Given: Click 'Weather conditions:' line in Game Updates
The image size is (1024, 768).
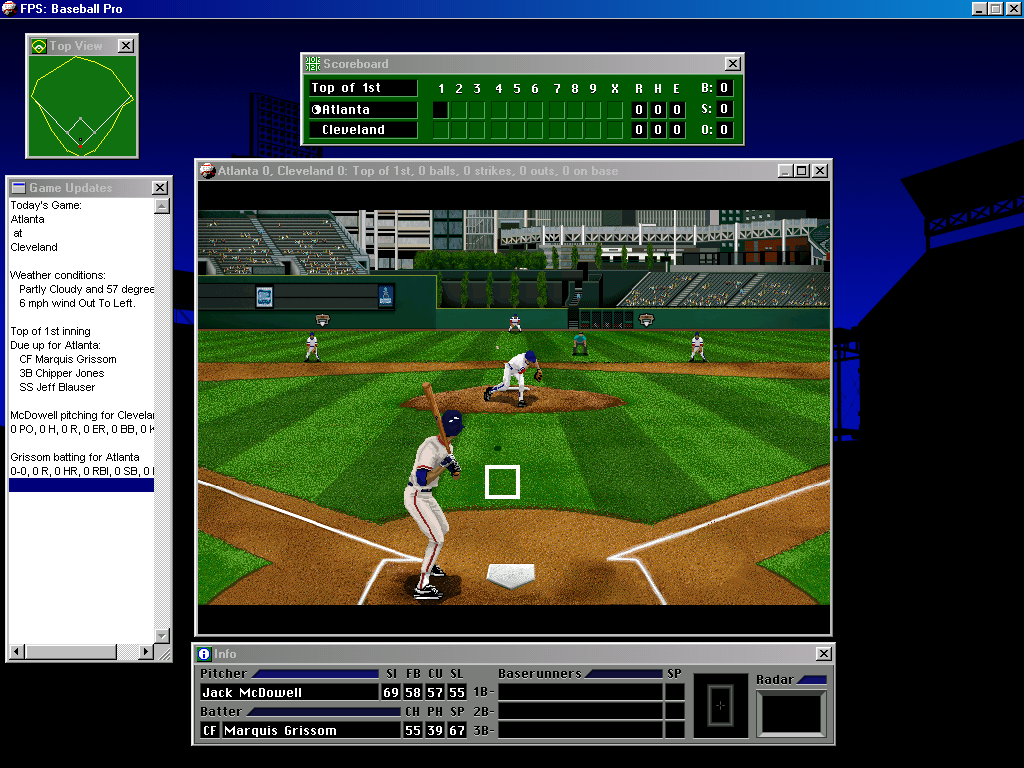Looking at the screenshot, I should (57, 276).
